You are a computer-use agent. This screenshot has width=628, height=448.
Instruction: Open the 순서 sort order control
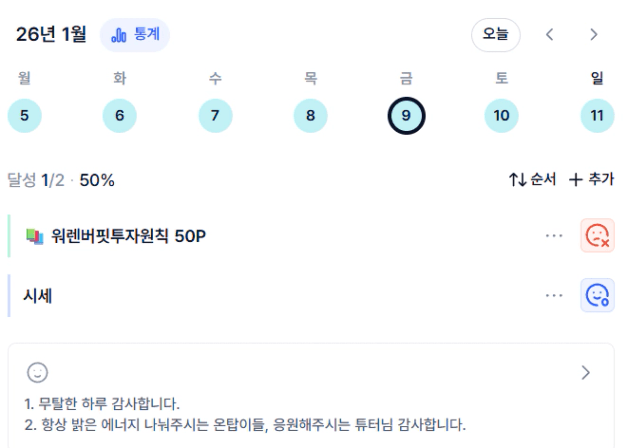coord(531,180)
